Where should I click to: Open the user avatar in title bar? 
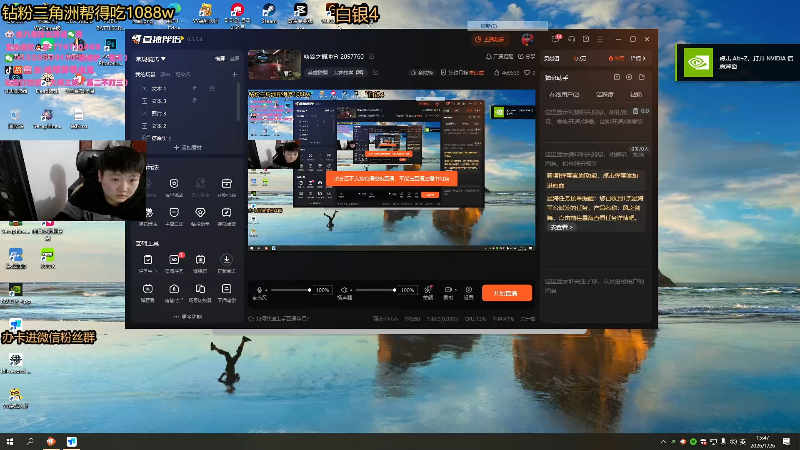pos(527,39)
